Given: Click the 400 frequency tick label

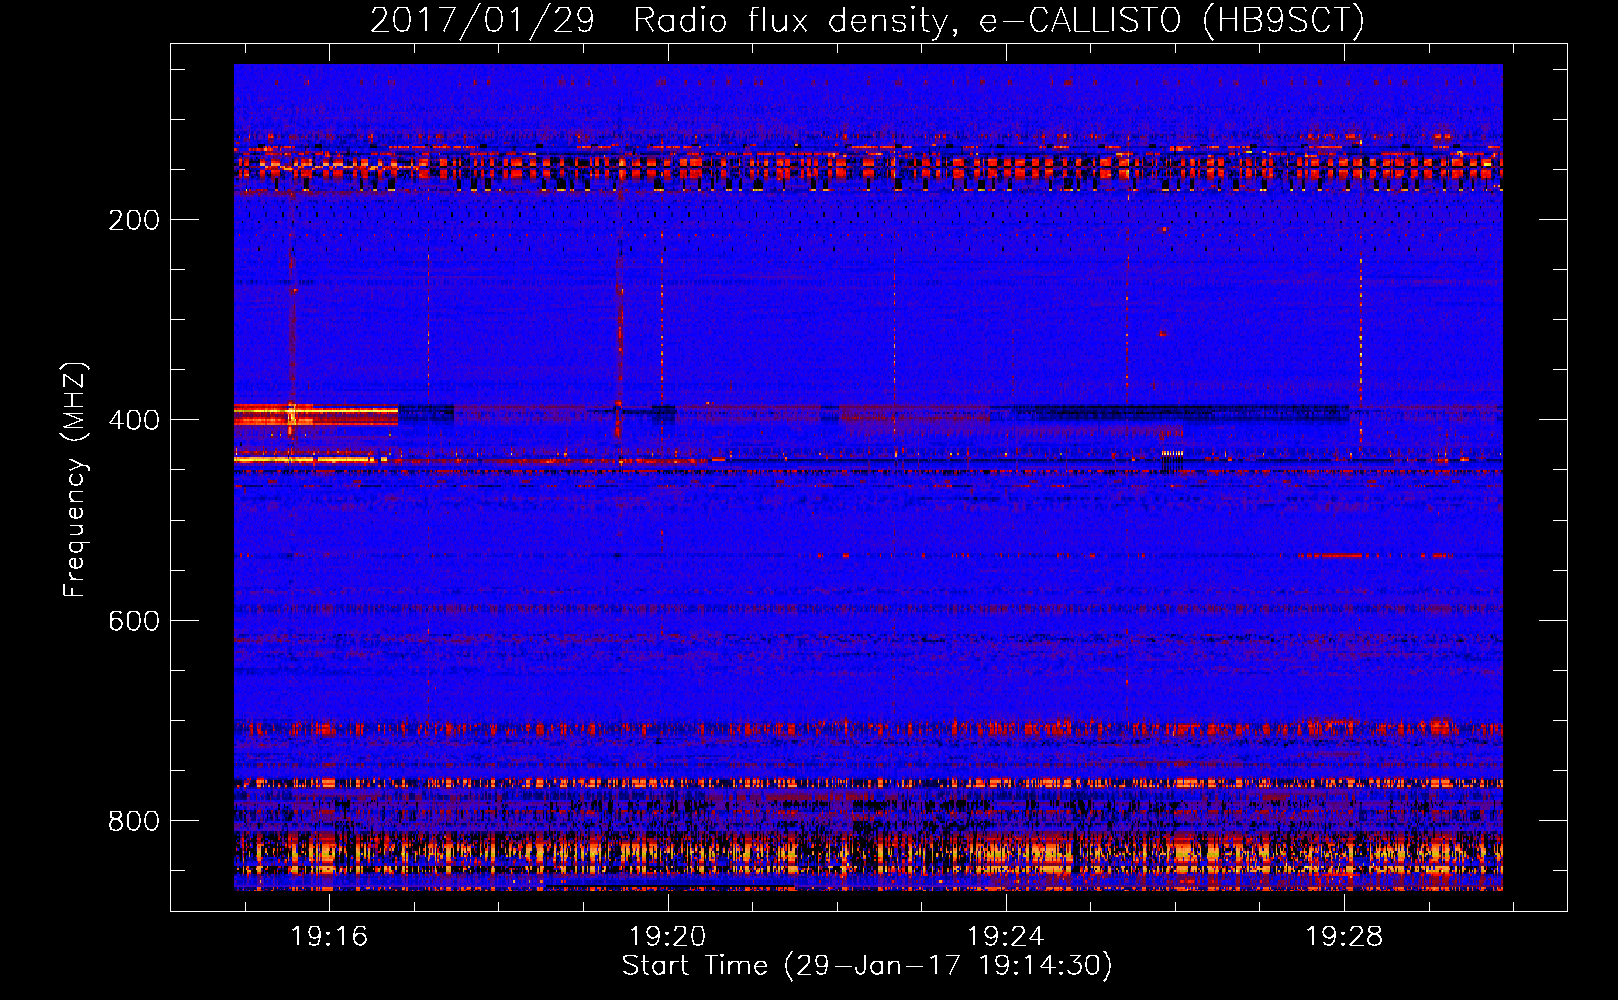Looking at the screenshot, I should tap(134, 420).
